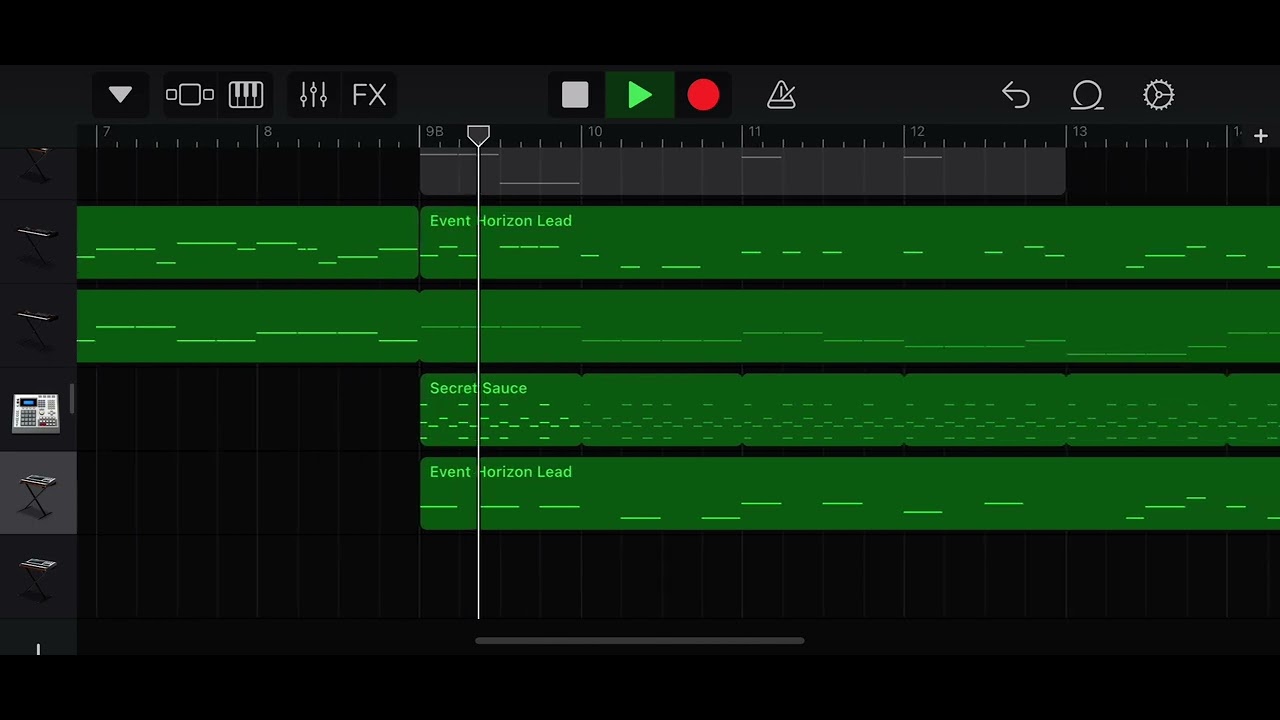Select the playhead marker on the ruler

[479, 135]
